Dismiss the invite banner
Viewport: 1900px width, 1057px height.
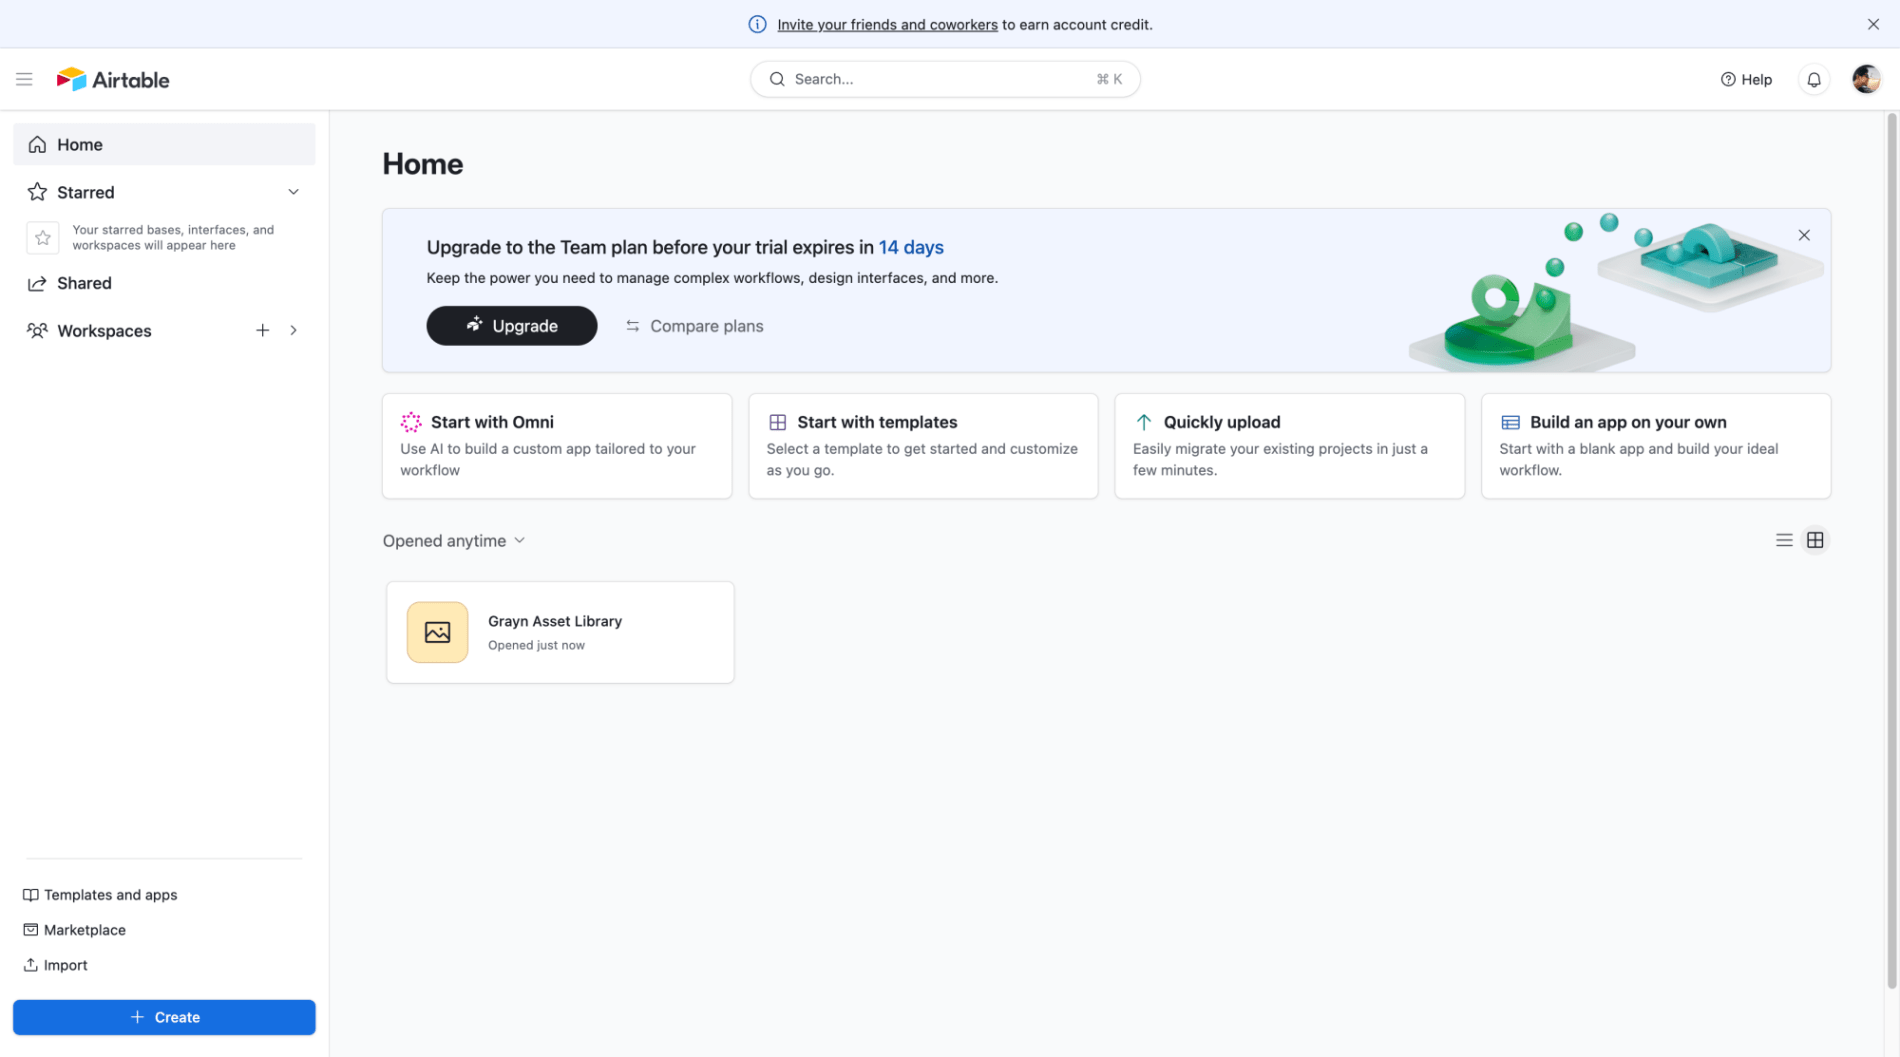click(x=1873, y=24)
